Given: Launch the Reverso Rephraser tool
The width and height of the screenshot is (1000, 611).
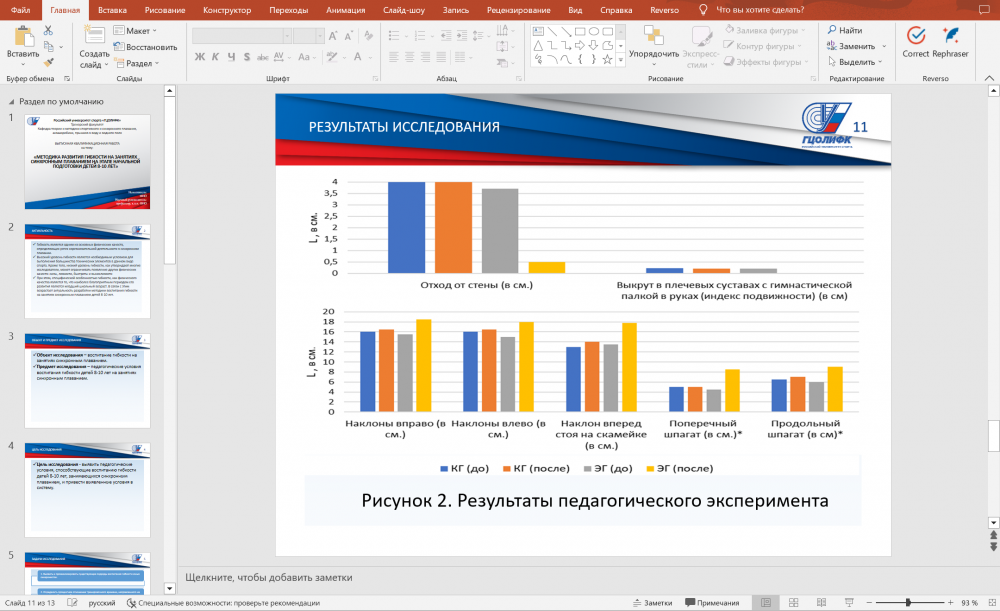Looking at the screenshot, I should click(950, 42).
